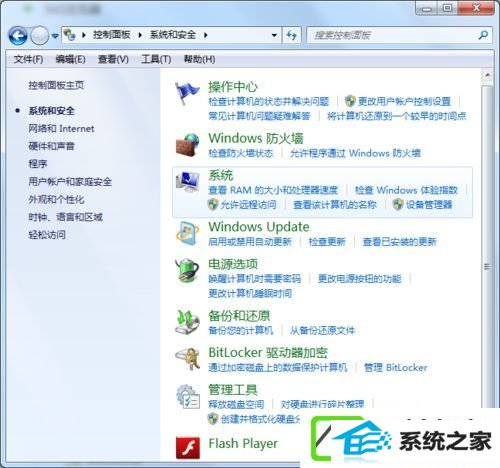Click the Power Options battery icon

point(187,270)
